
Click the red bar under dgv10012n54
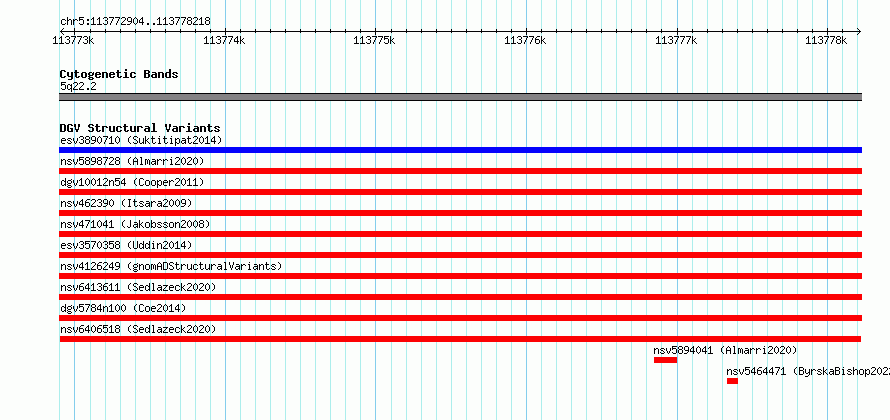460,192
